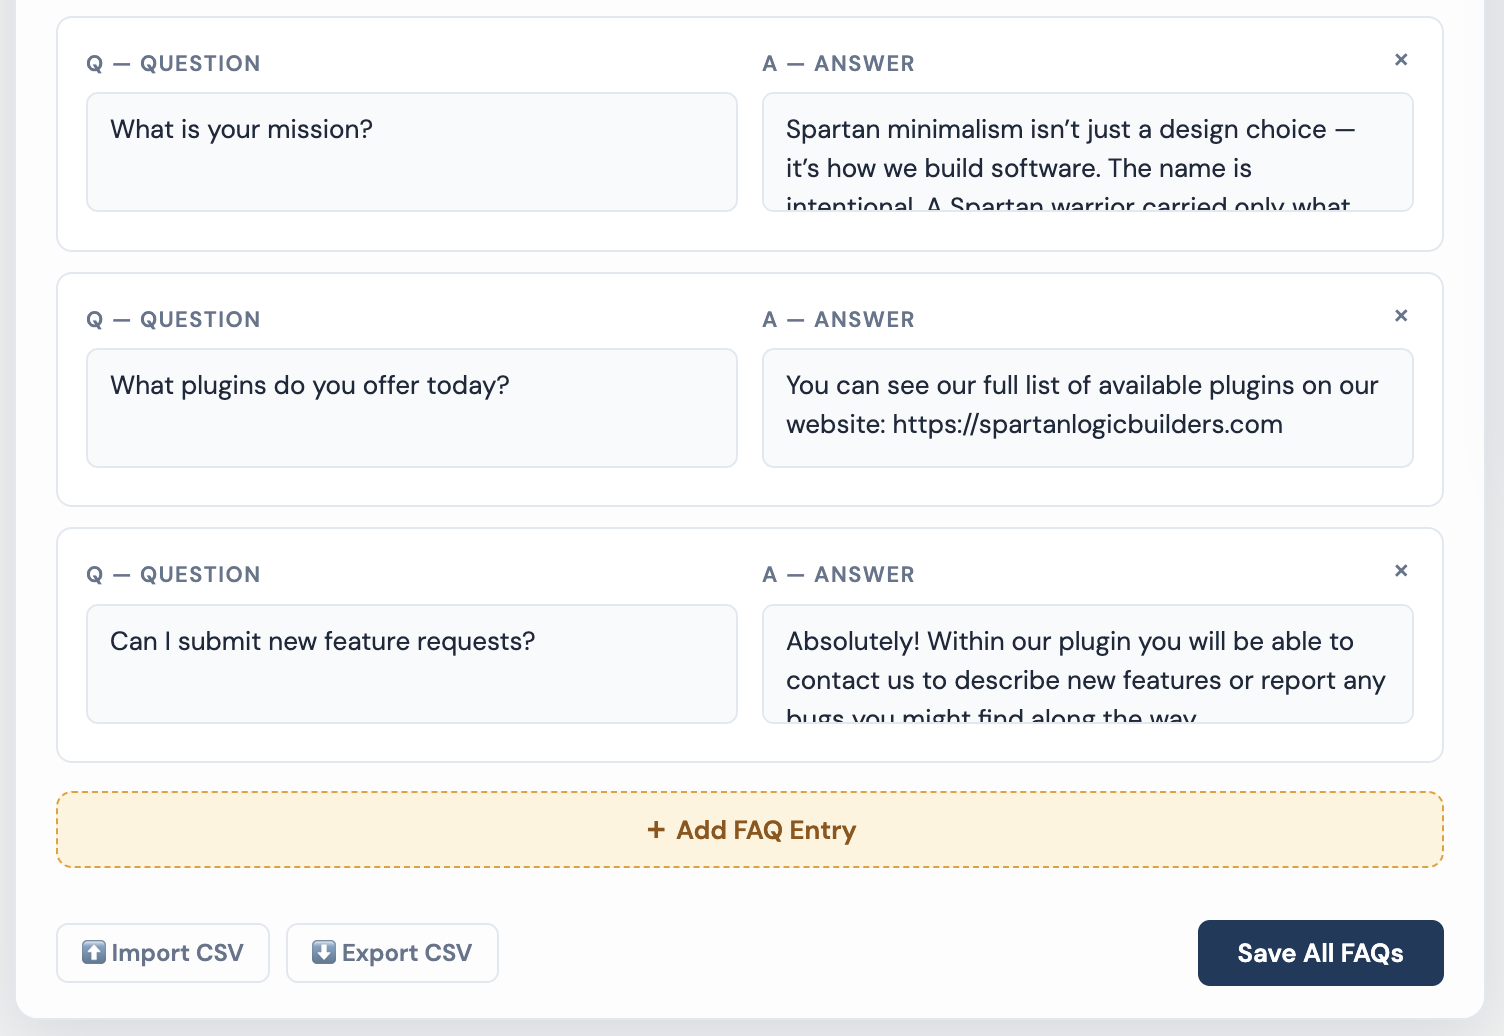The width and height of the screenshot is (1504, 1036).
Task: Click the down-arrow icon on Export CSV
Action: point(324,952)
